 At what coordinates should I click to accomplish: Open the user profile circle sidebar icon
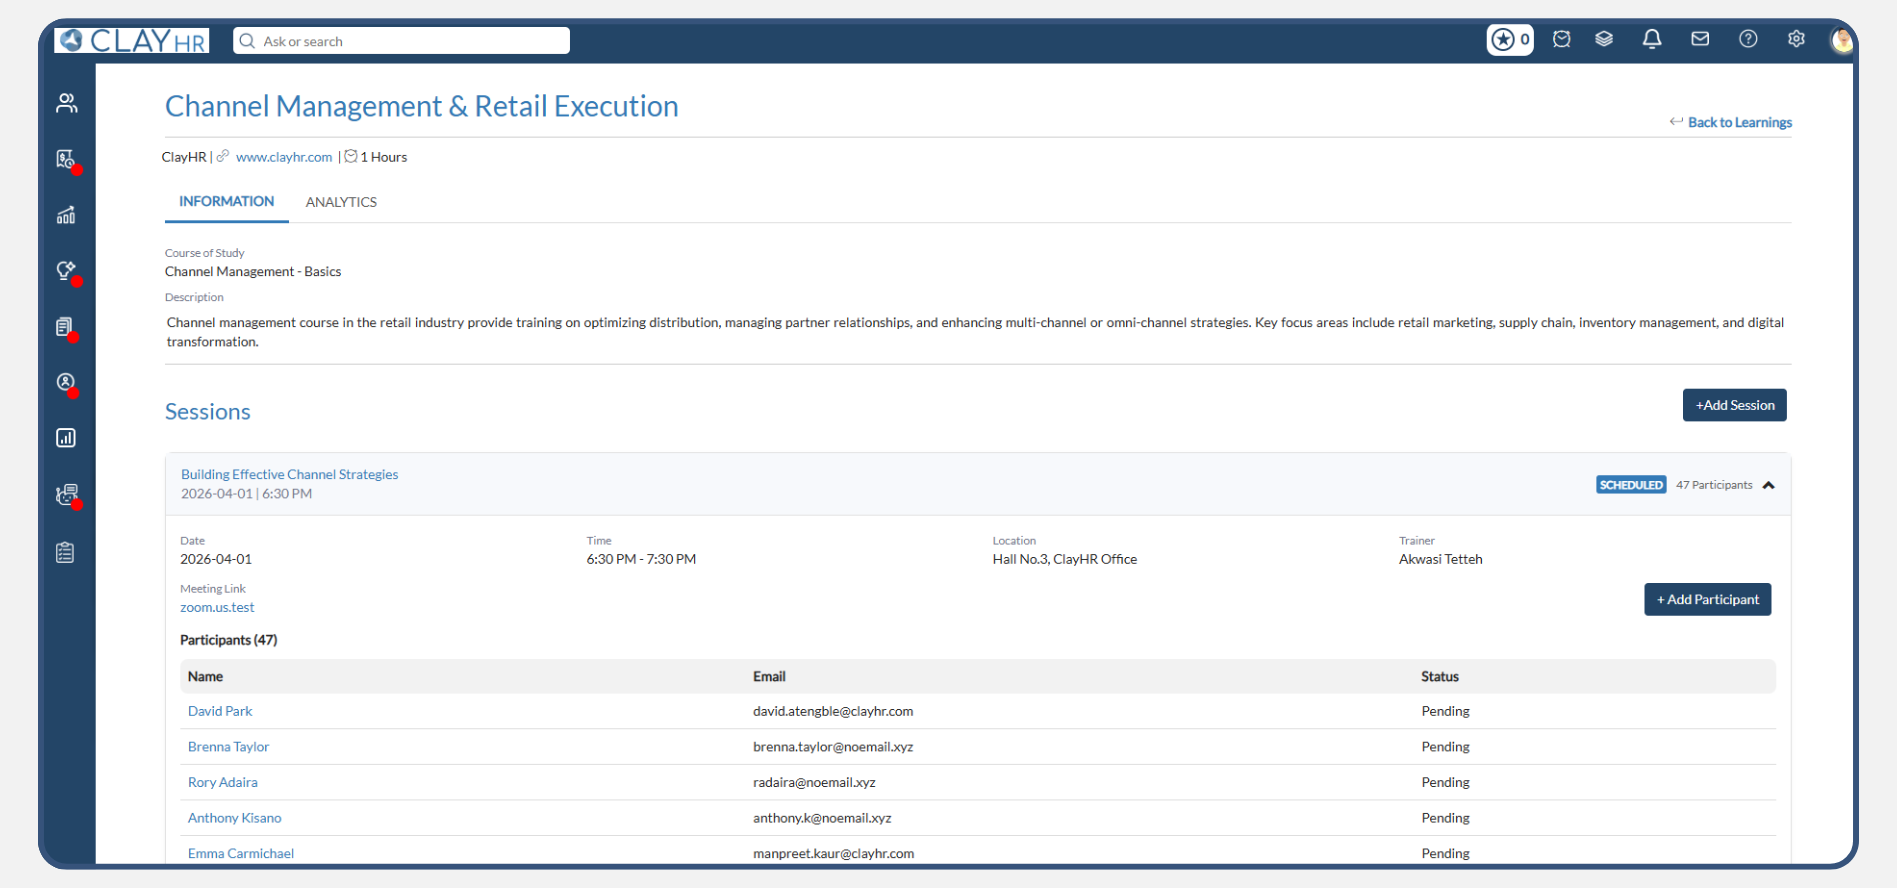pos(66,382)
